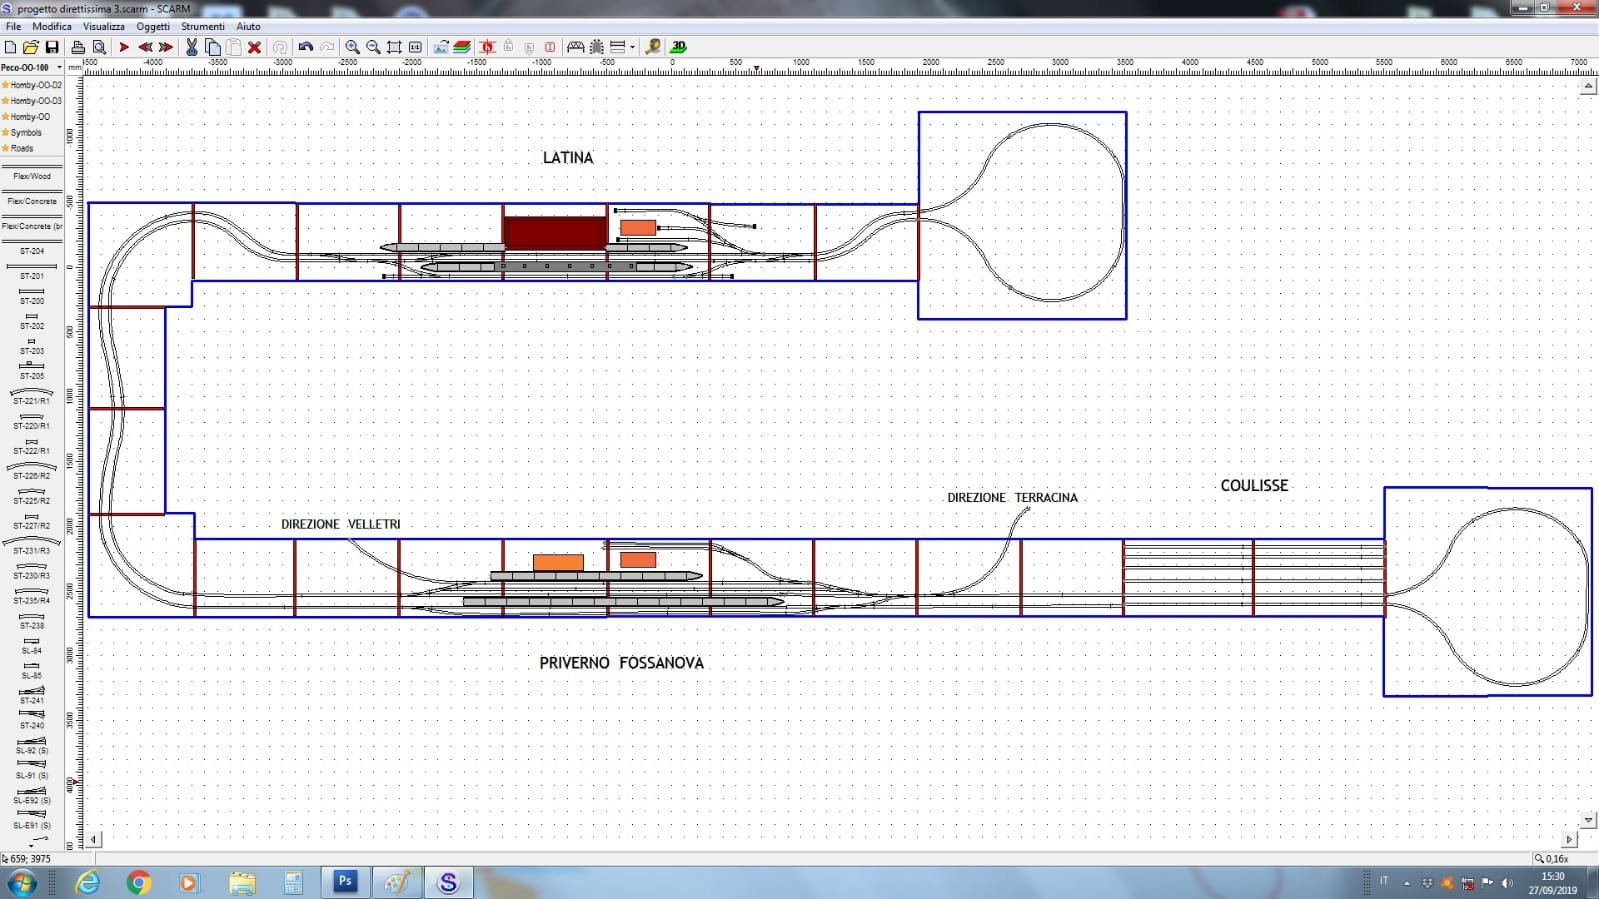
Task: Open the 3D view
Action: pos(679,47)
